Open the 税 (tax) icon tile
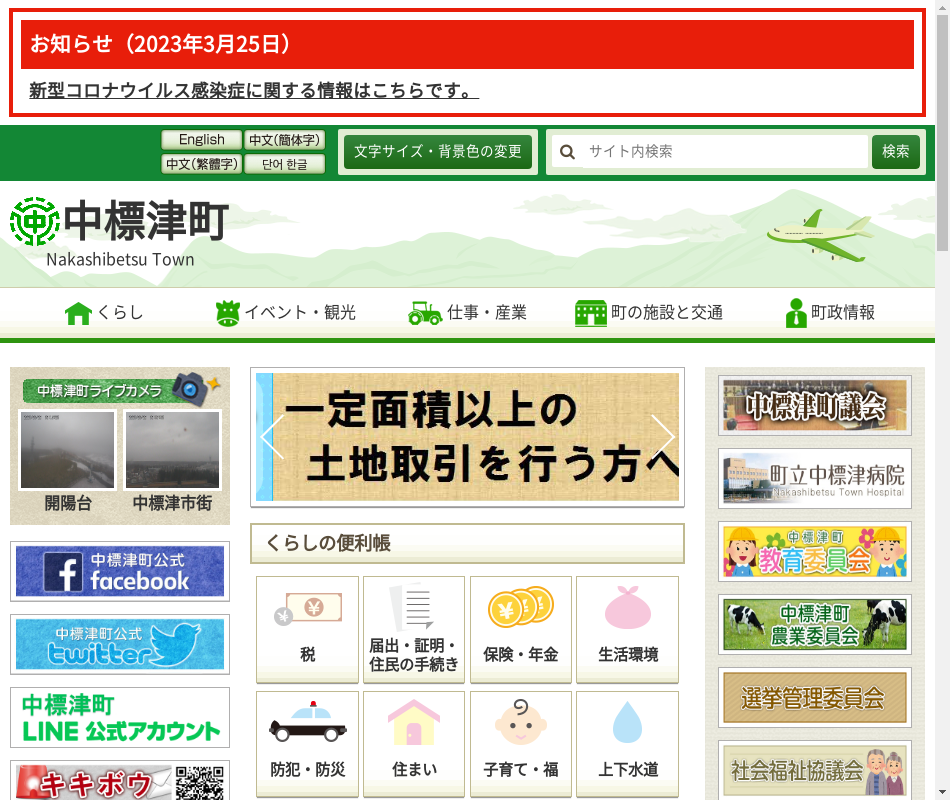This screenshot has height=800, width=950. [307, 609]
